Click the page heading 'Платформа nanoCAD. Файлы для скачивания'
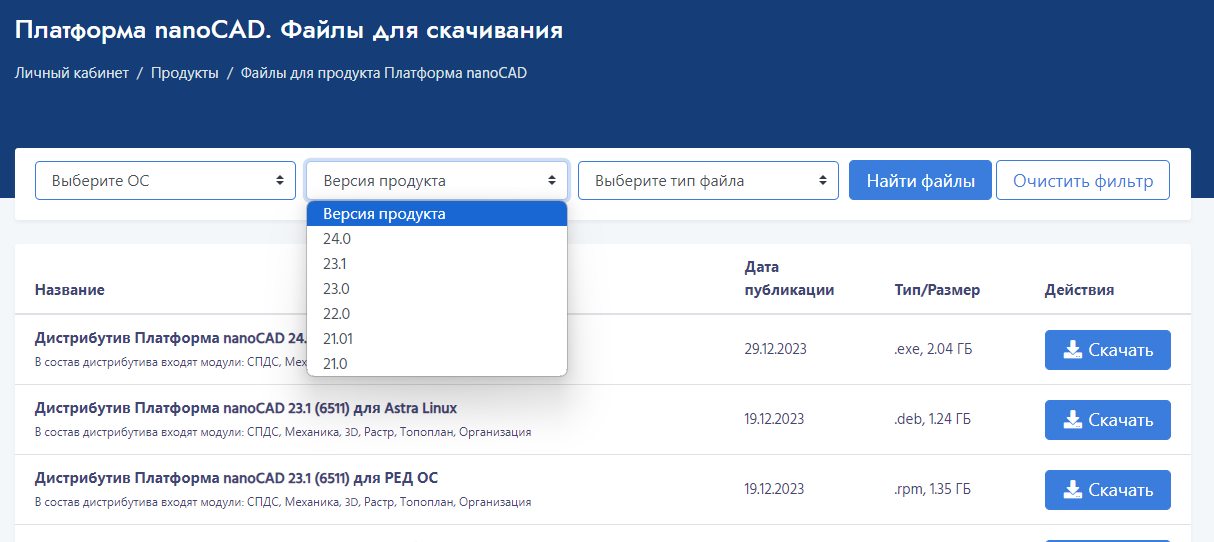Viewport: 1214px width, 542px height. (x=289, y=31)
